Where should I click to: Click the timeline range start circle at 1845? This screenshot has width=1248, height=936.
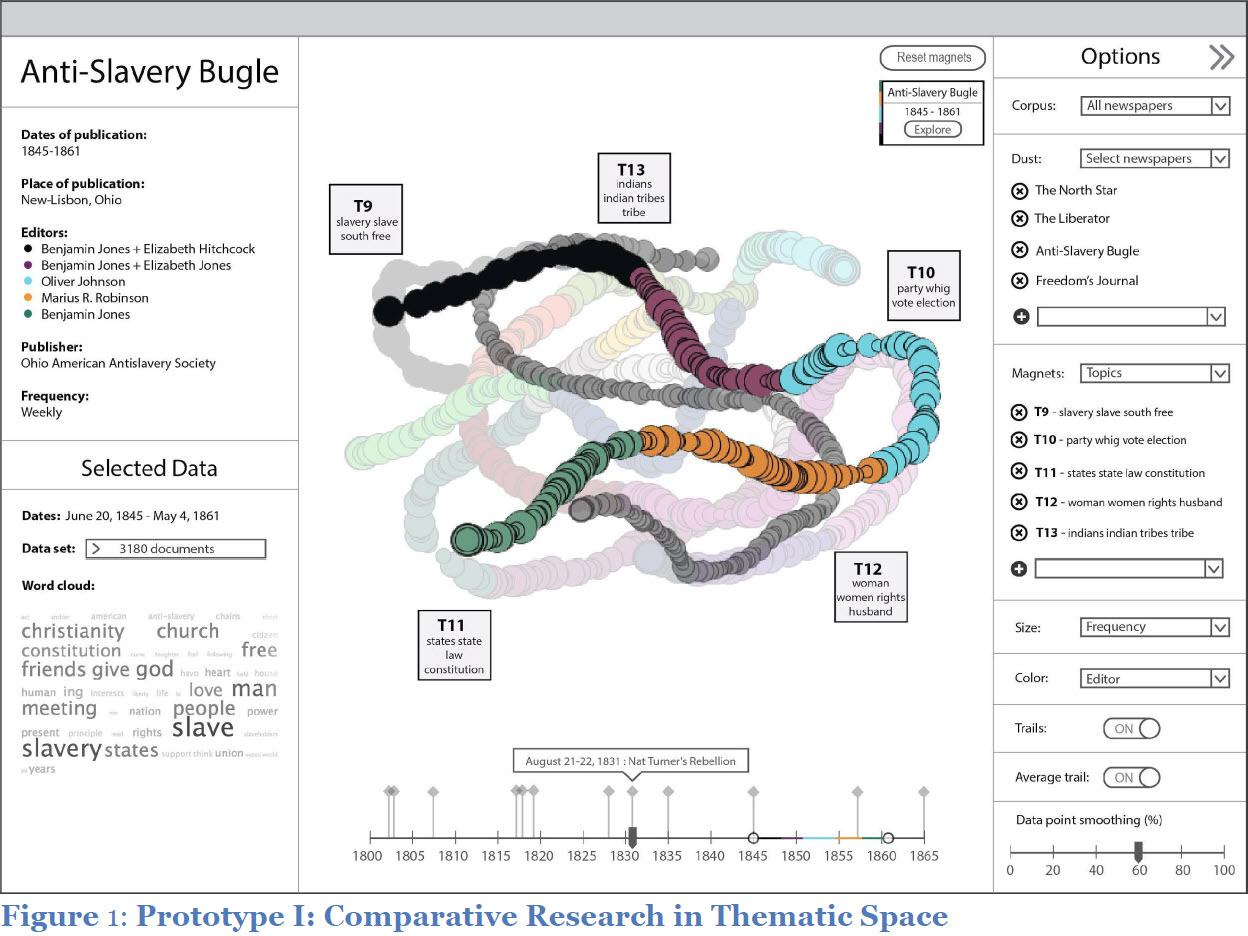click(753, 838)
